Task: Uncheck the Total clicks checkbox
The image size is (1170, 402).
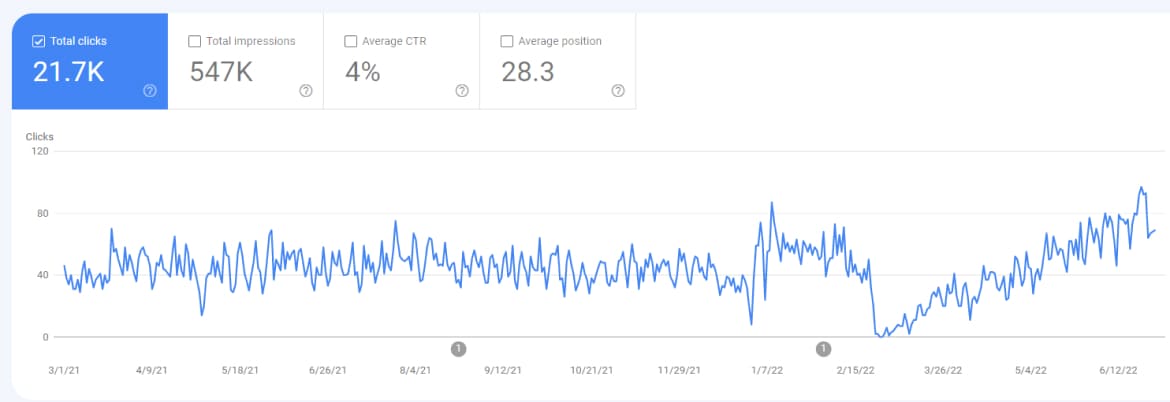Action: 39,42
